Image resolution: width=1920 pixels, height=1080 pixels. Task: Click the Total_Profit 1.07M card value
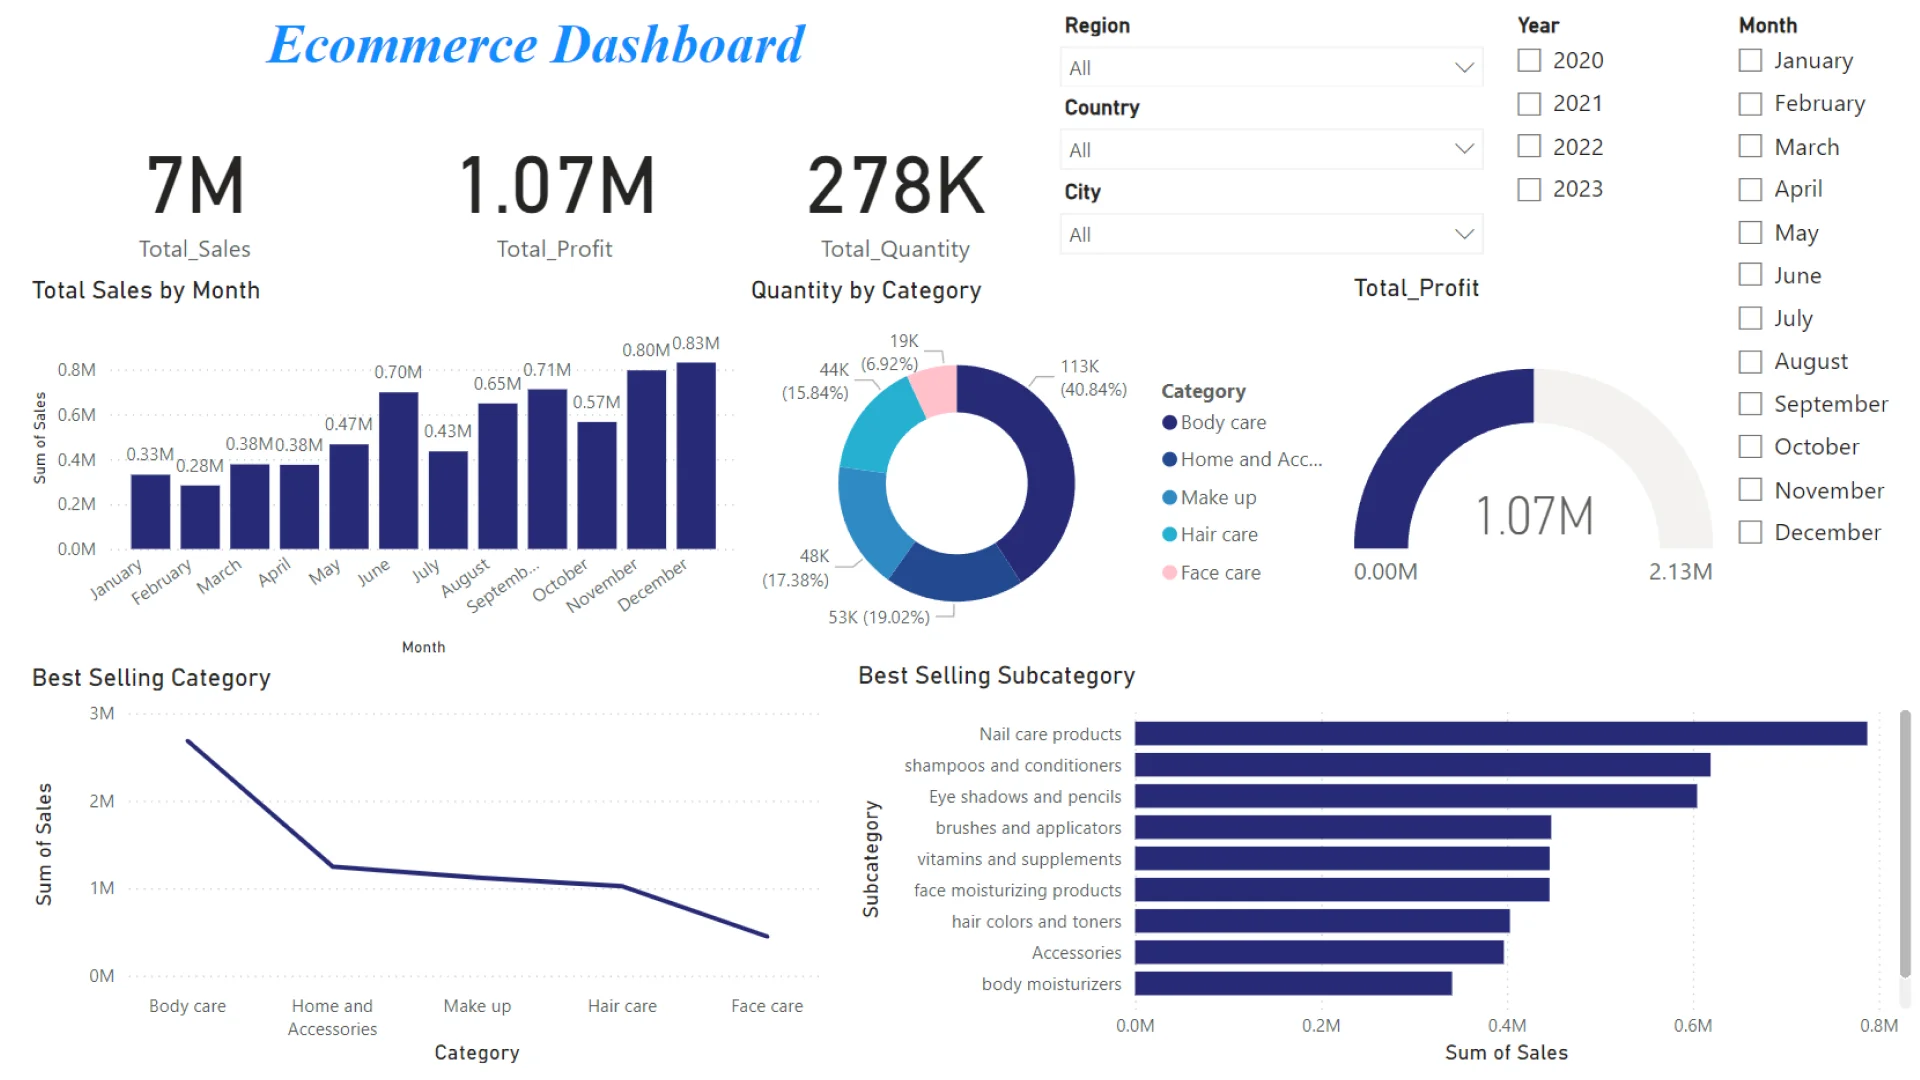[x=556, y=186]
